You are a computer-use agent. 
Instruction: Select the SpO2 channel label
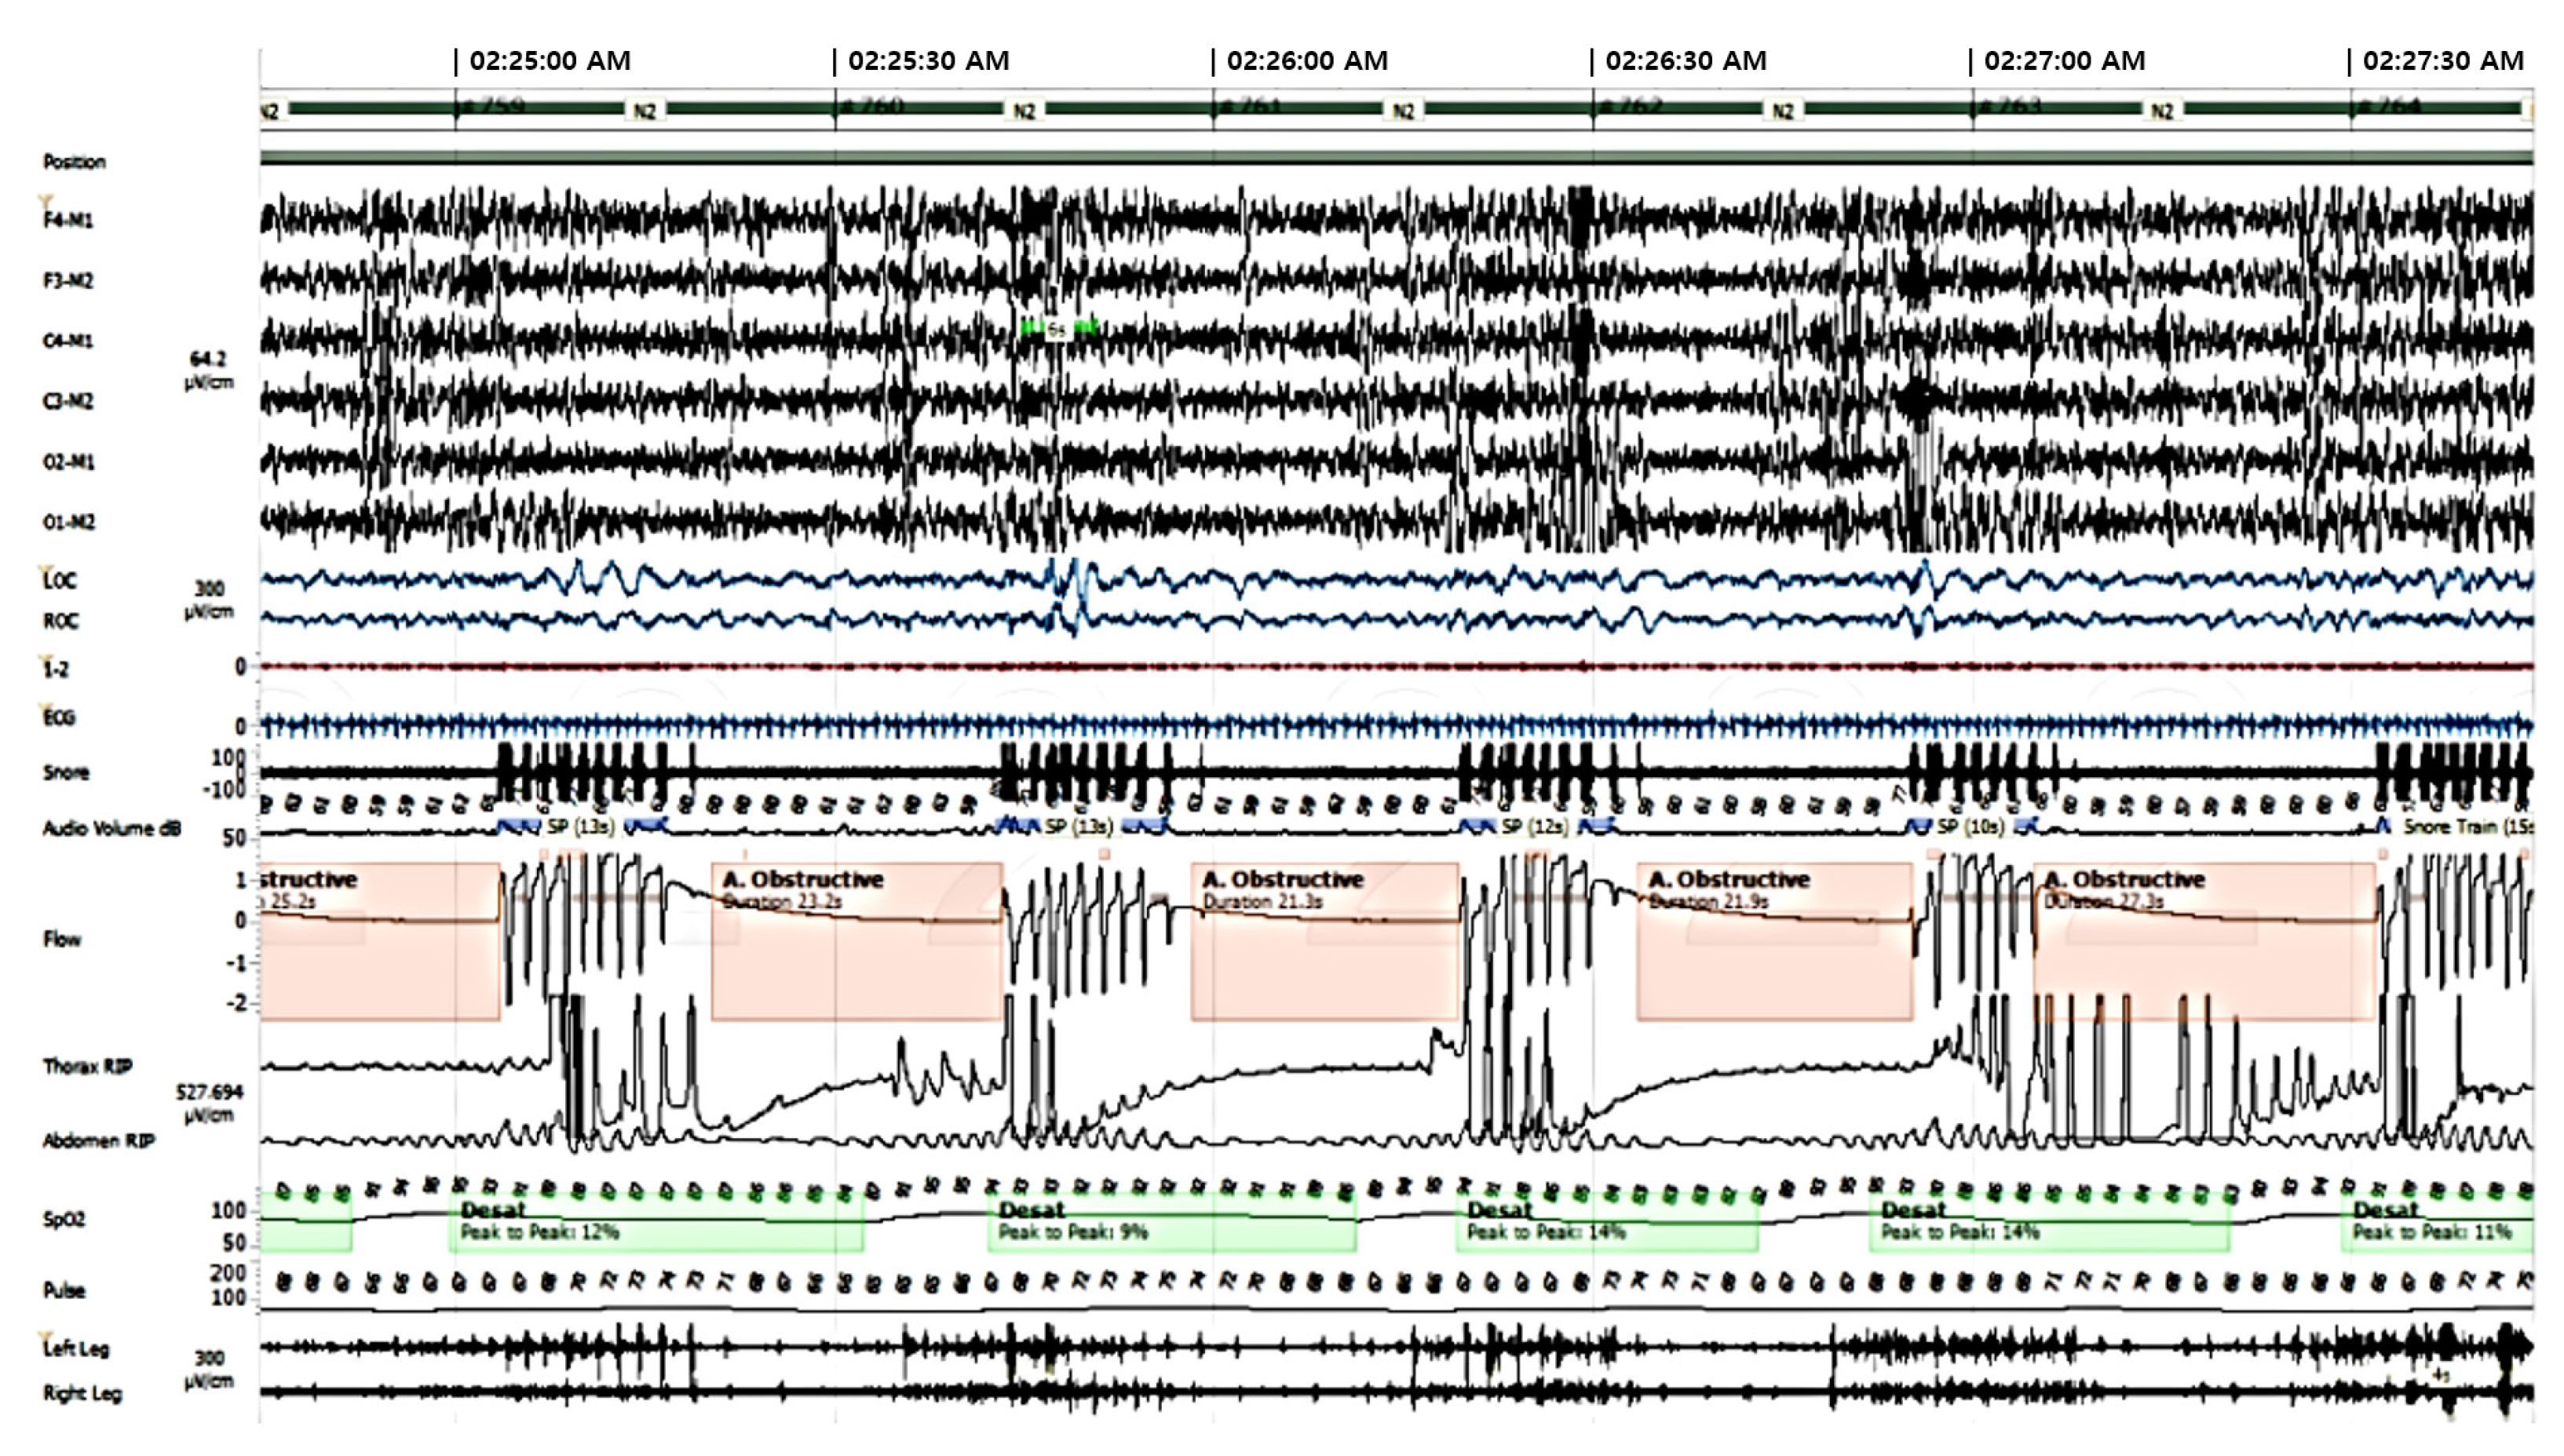[64, 1219]
